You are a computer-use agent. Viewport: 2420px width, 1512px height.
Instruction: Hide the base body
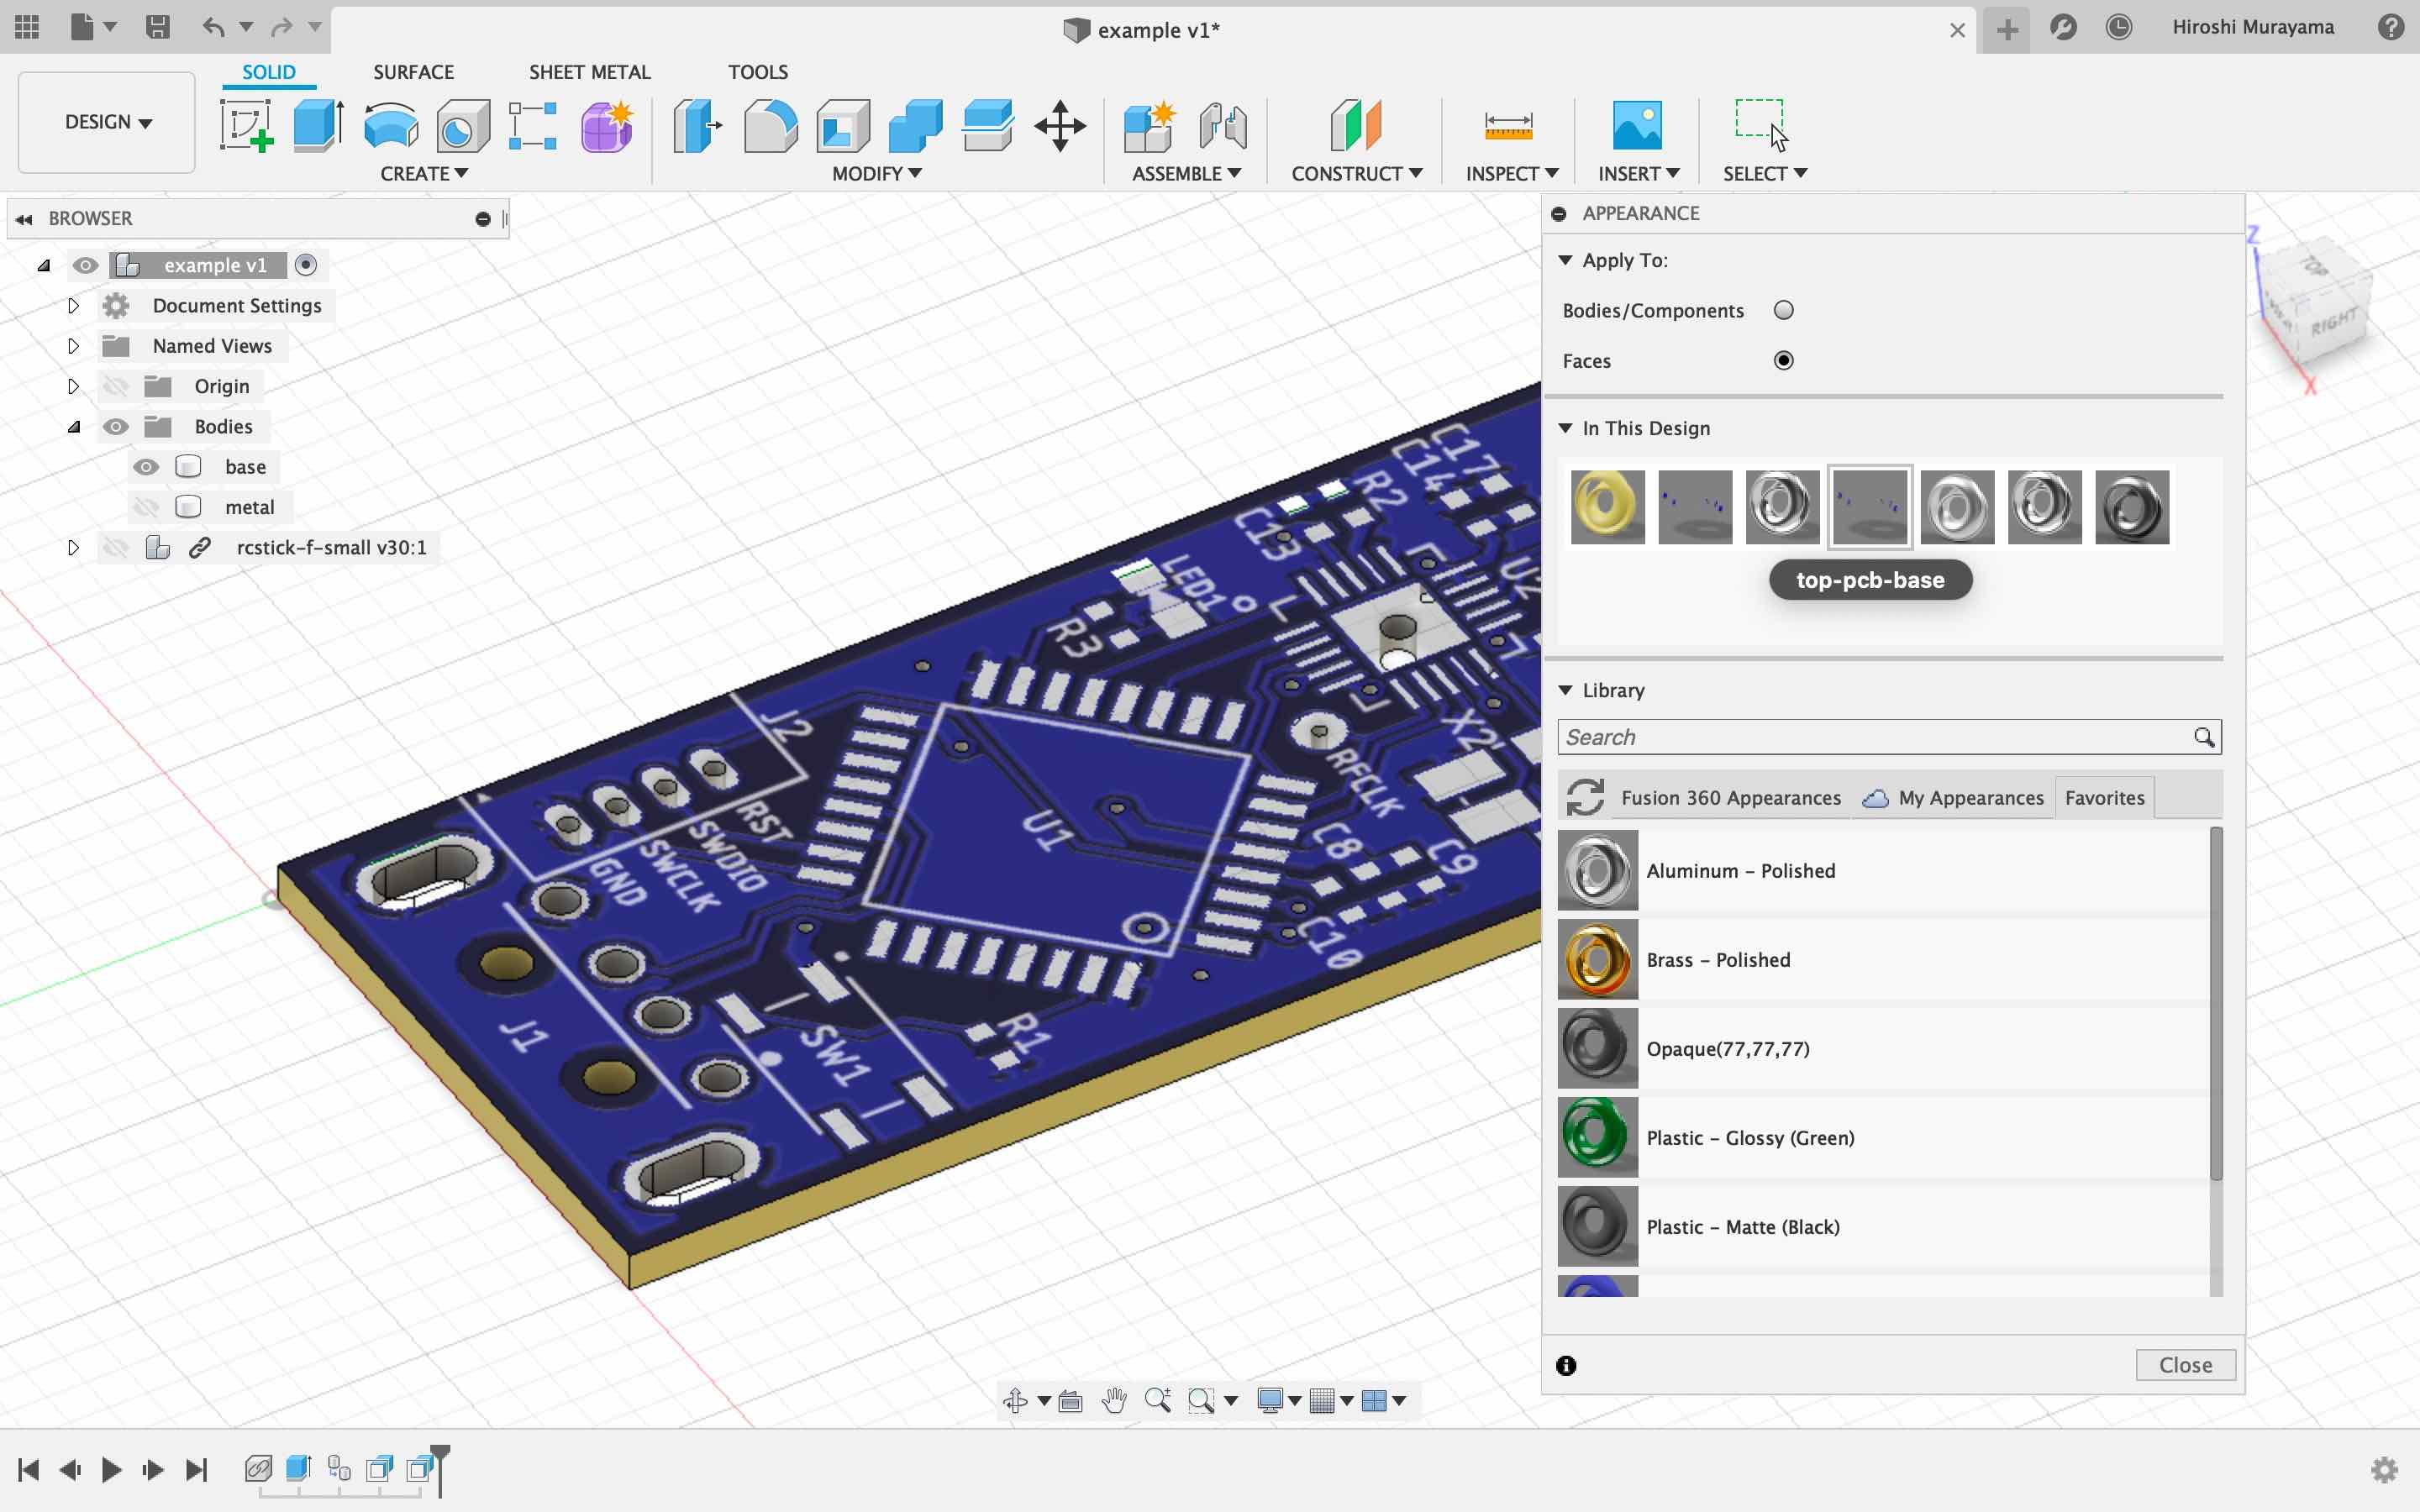pyautogui.click(x=146, y=467)
